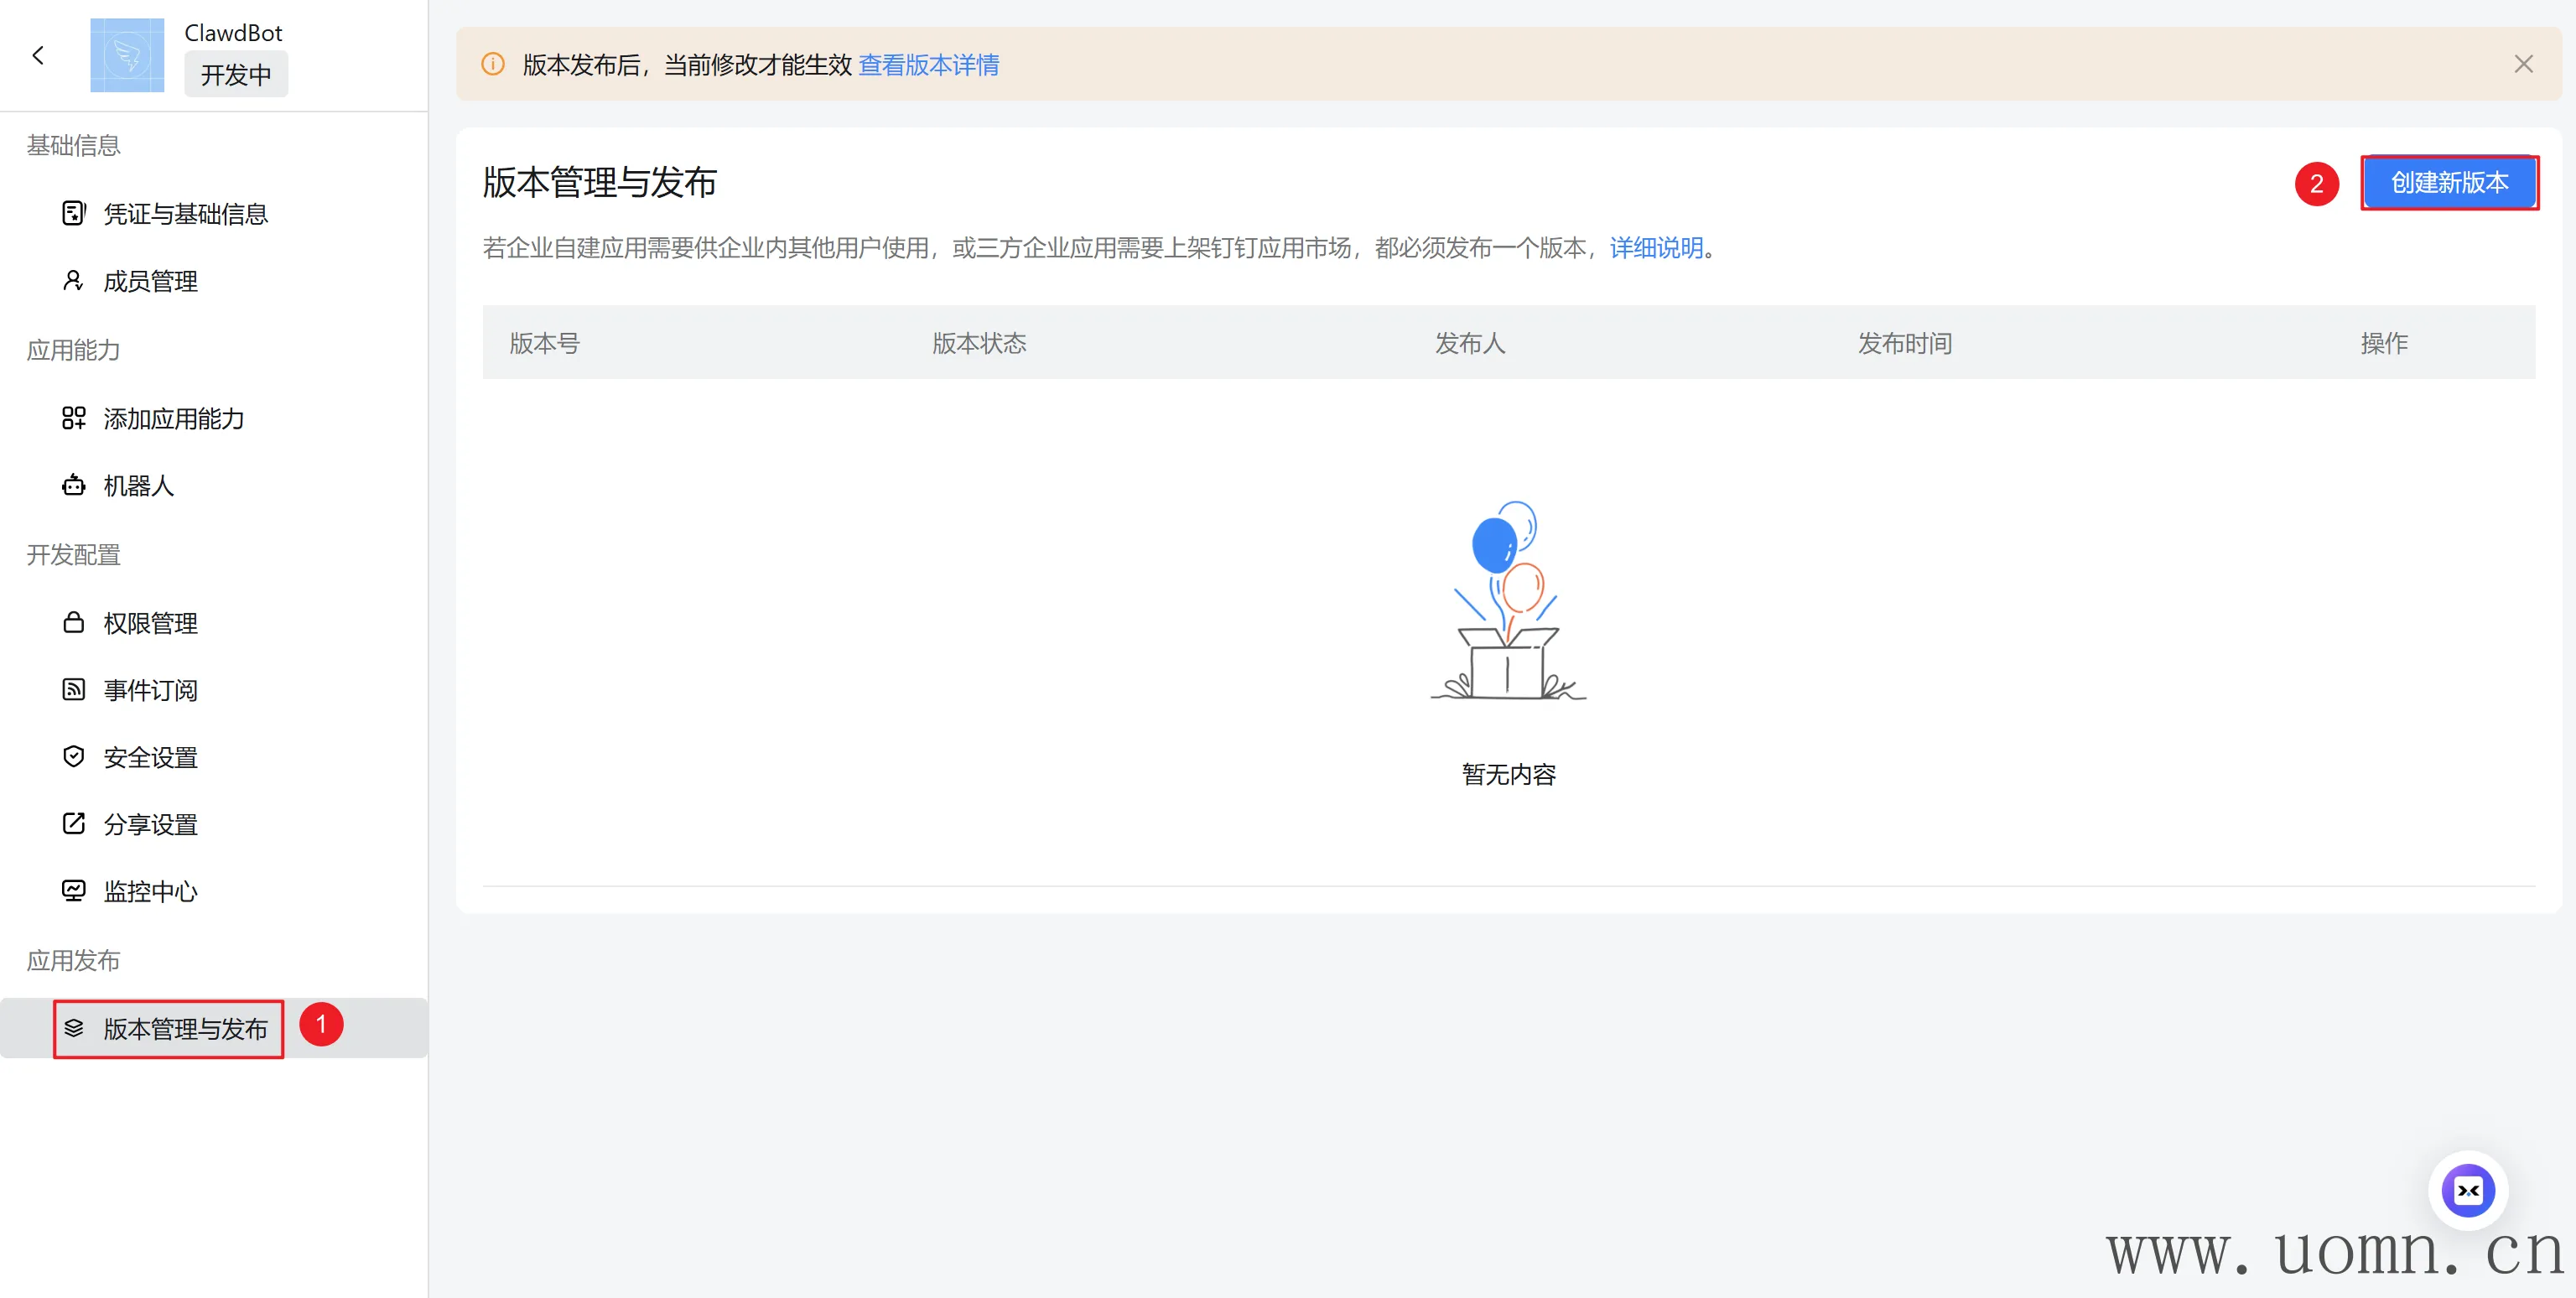The image size is (2576, 1298).
Task: Select 版本管理与发布 in sidebar
Action: 185,1028
